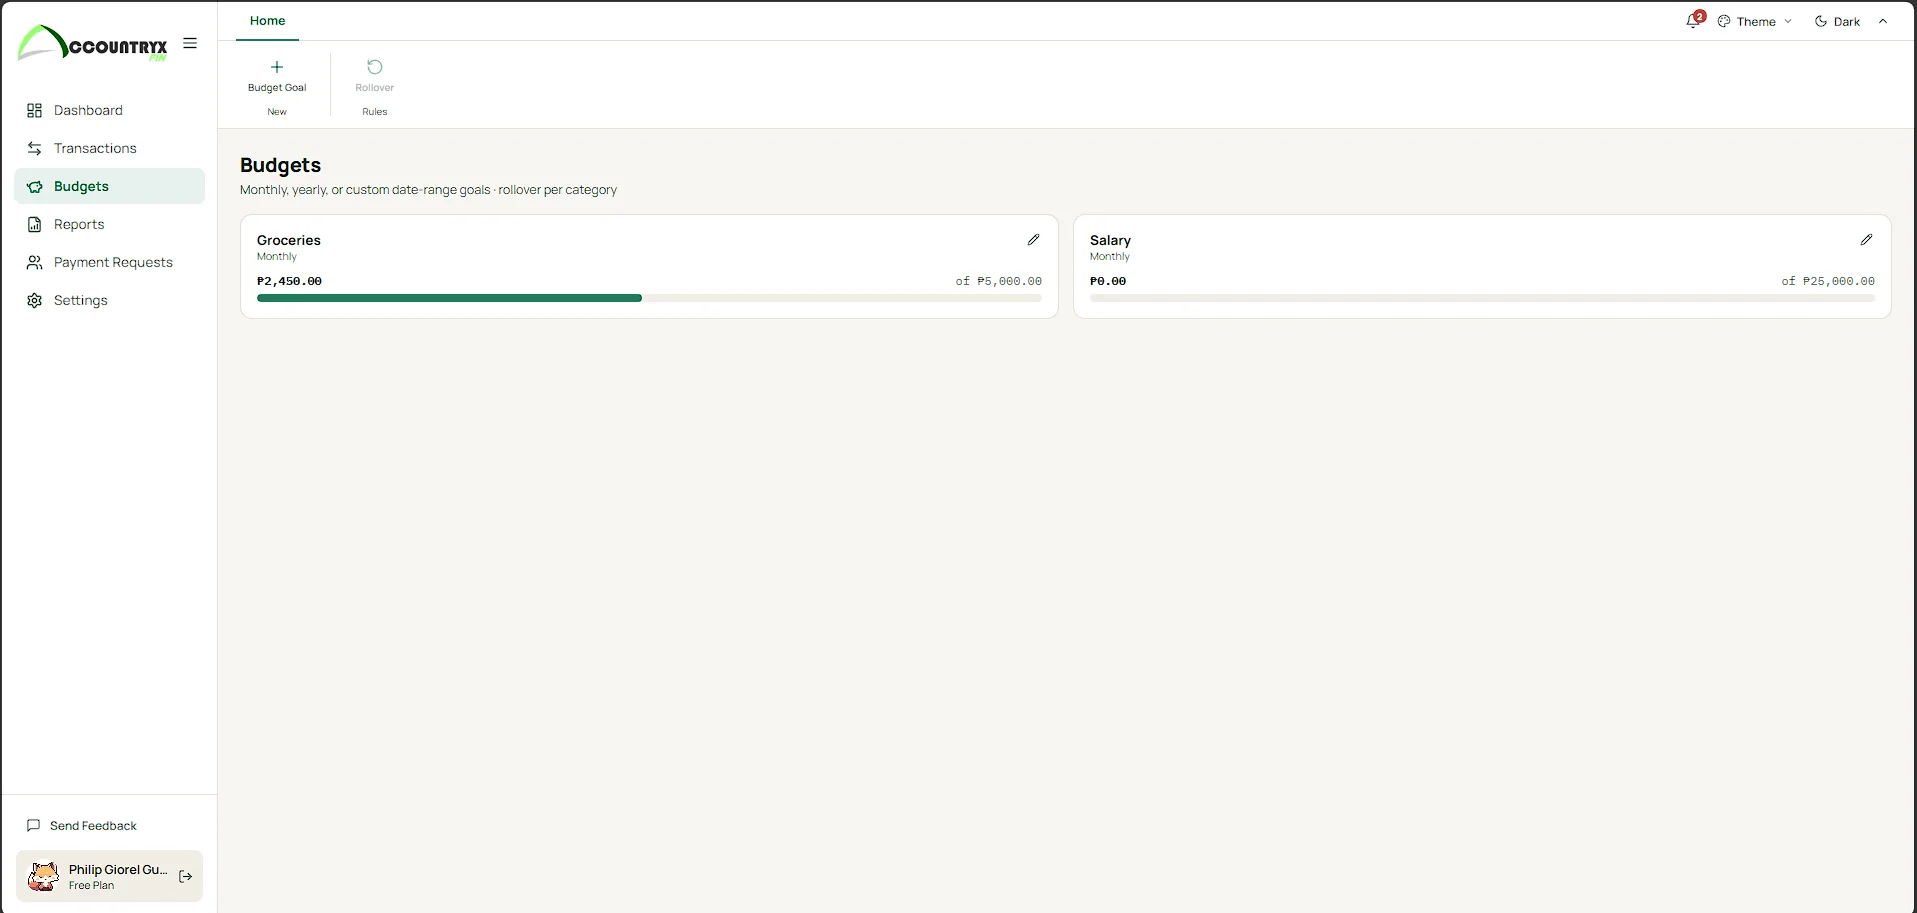Go to Transactions in the sidebar

(109, 148)
